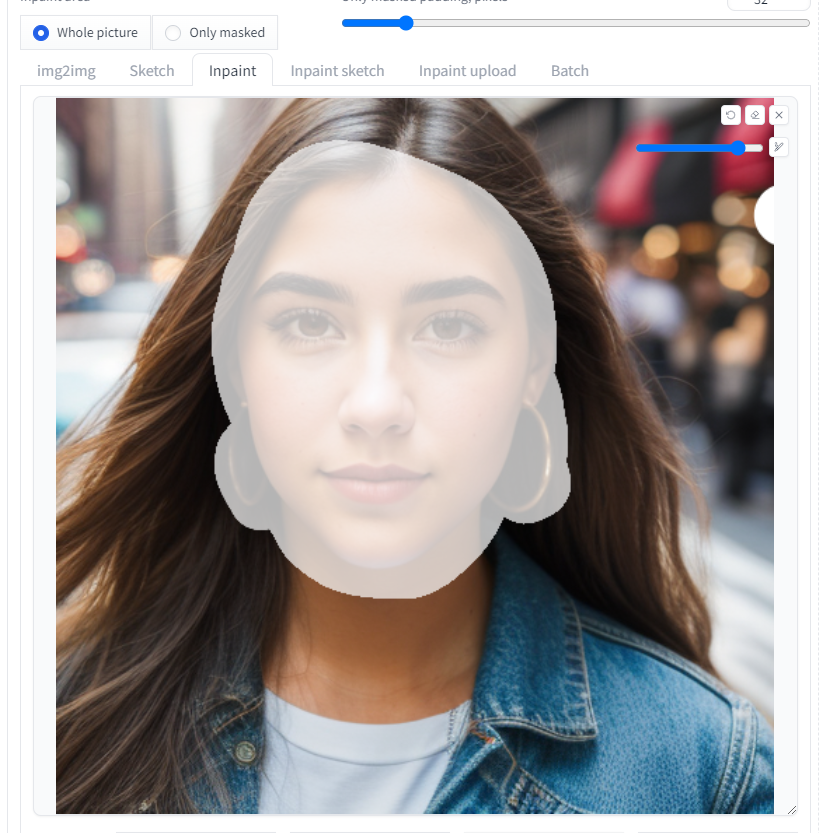Click the brush size slider handle

pyautogui.click(x=738, y=148)
